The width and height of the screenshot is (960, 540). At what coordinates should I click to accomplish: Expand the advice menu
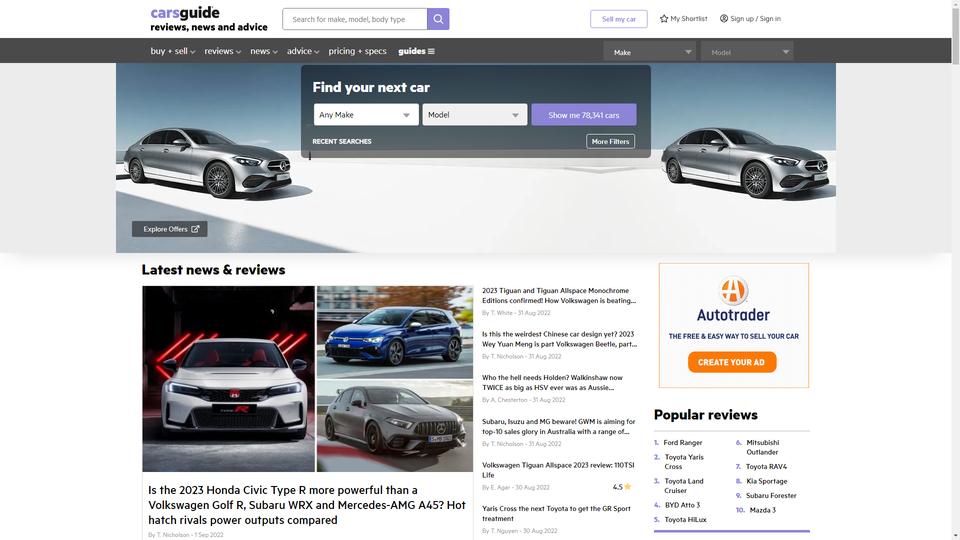[303, 51]
